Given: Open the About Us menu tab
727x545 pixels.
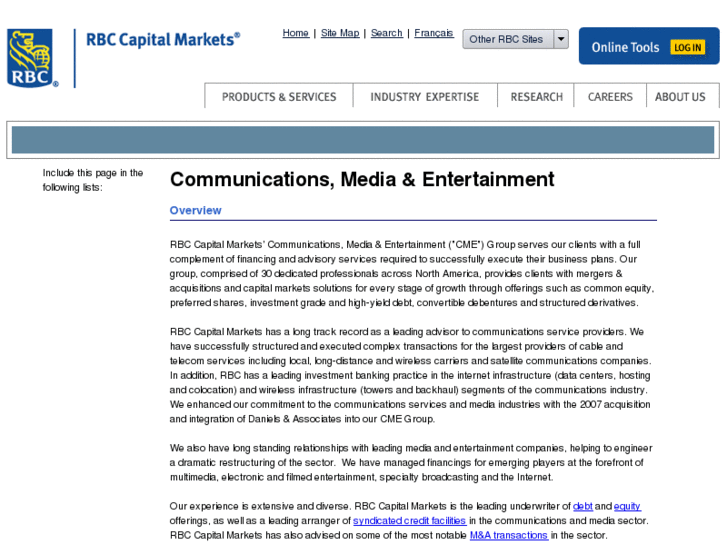Looking at the screenshot, I should pos(680,96).
